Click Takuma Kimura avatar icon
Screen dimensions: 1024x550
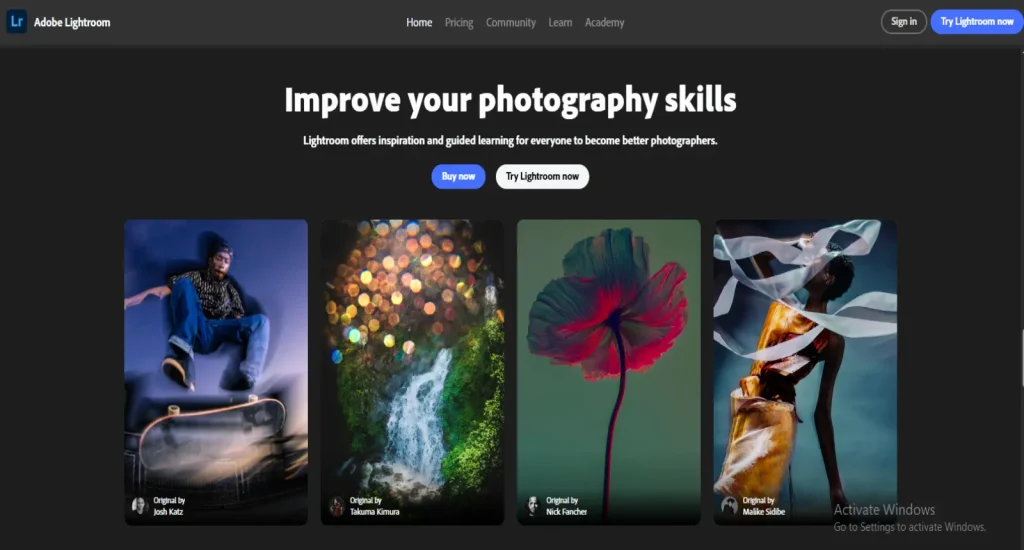pos(336,506)
